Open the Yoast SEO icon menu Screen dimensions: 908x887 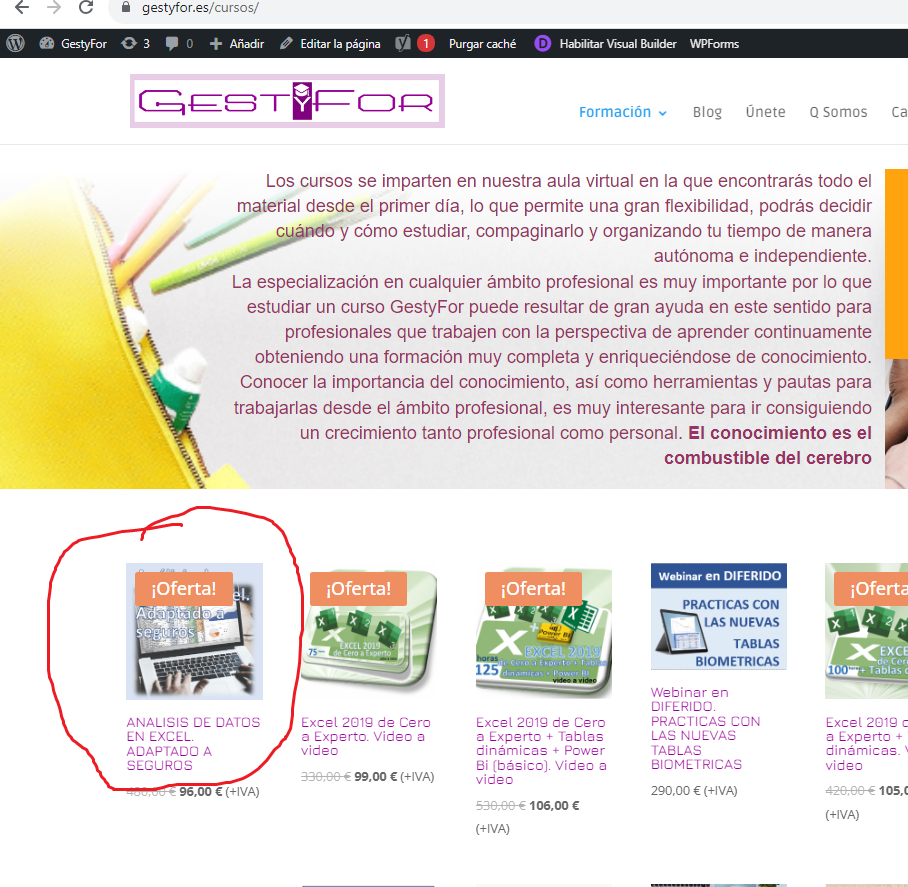click(403, 43)
